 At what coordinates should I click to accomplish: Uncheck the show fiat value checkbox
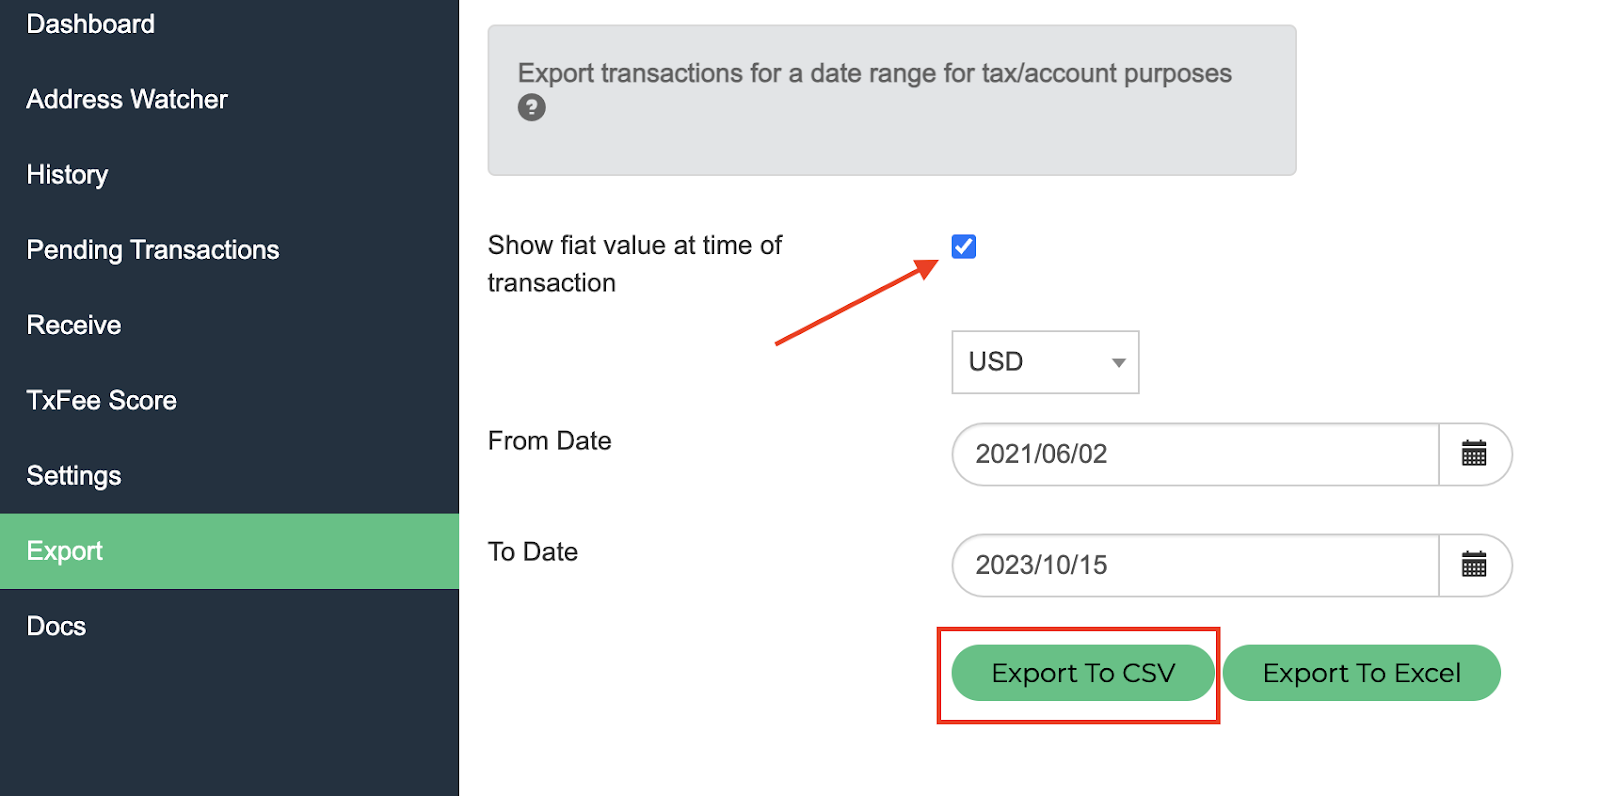[x=964, y=246]
